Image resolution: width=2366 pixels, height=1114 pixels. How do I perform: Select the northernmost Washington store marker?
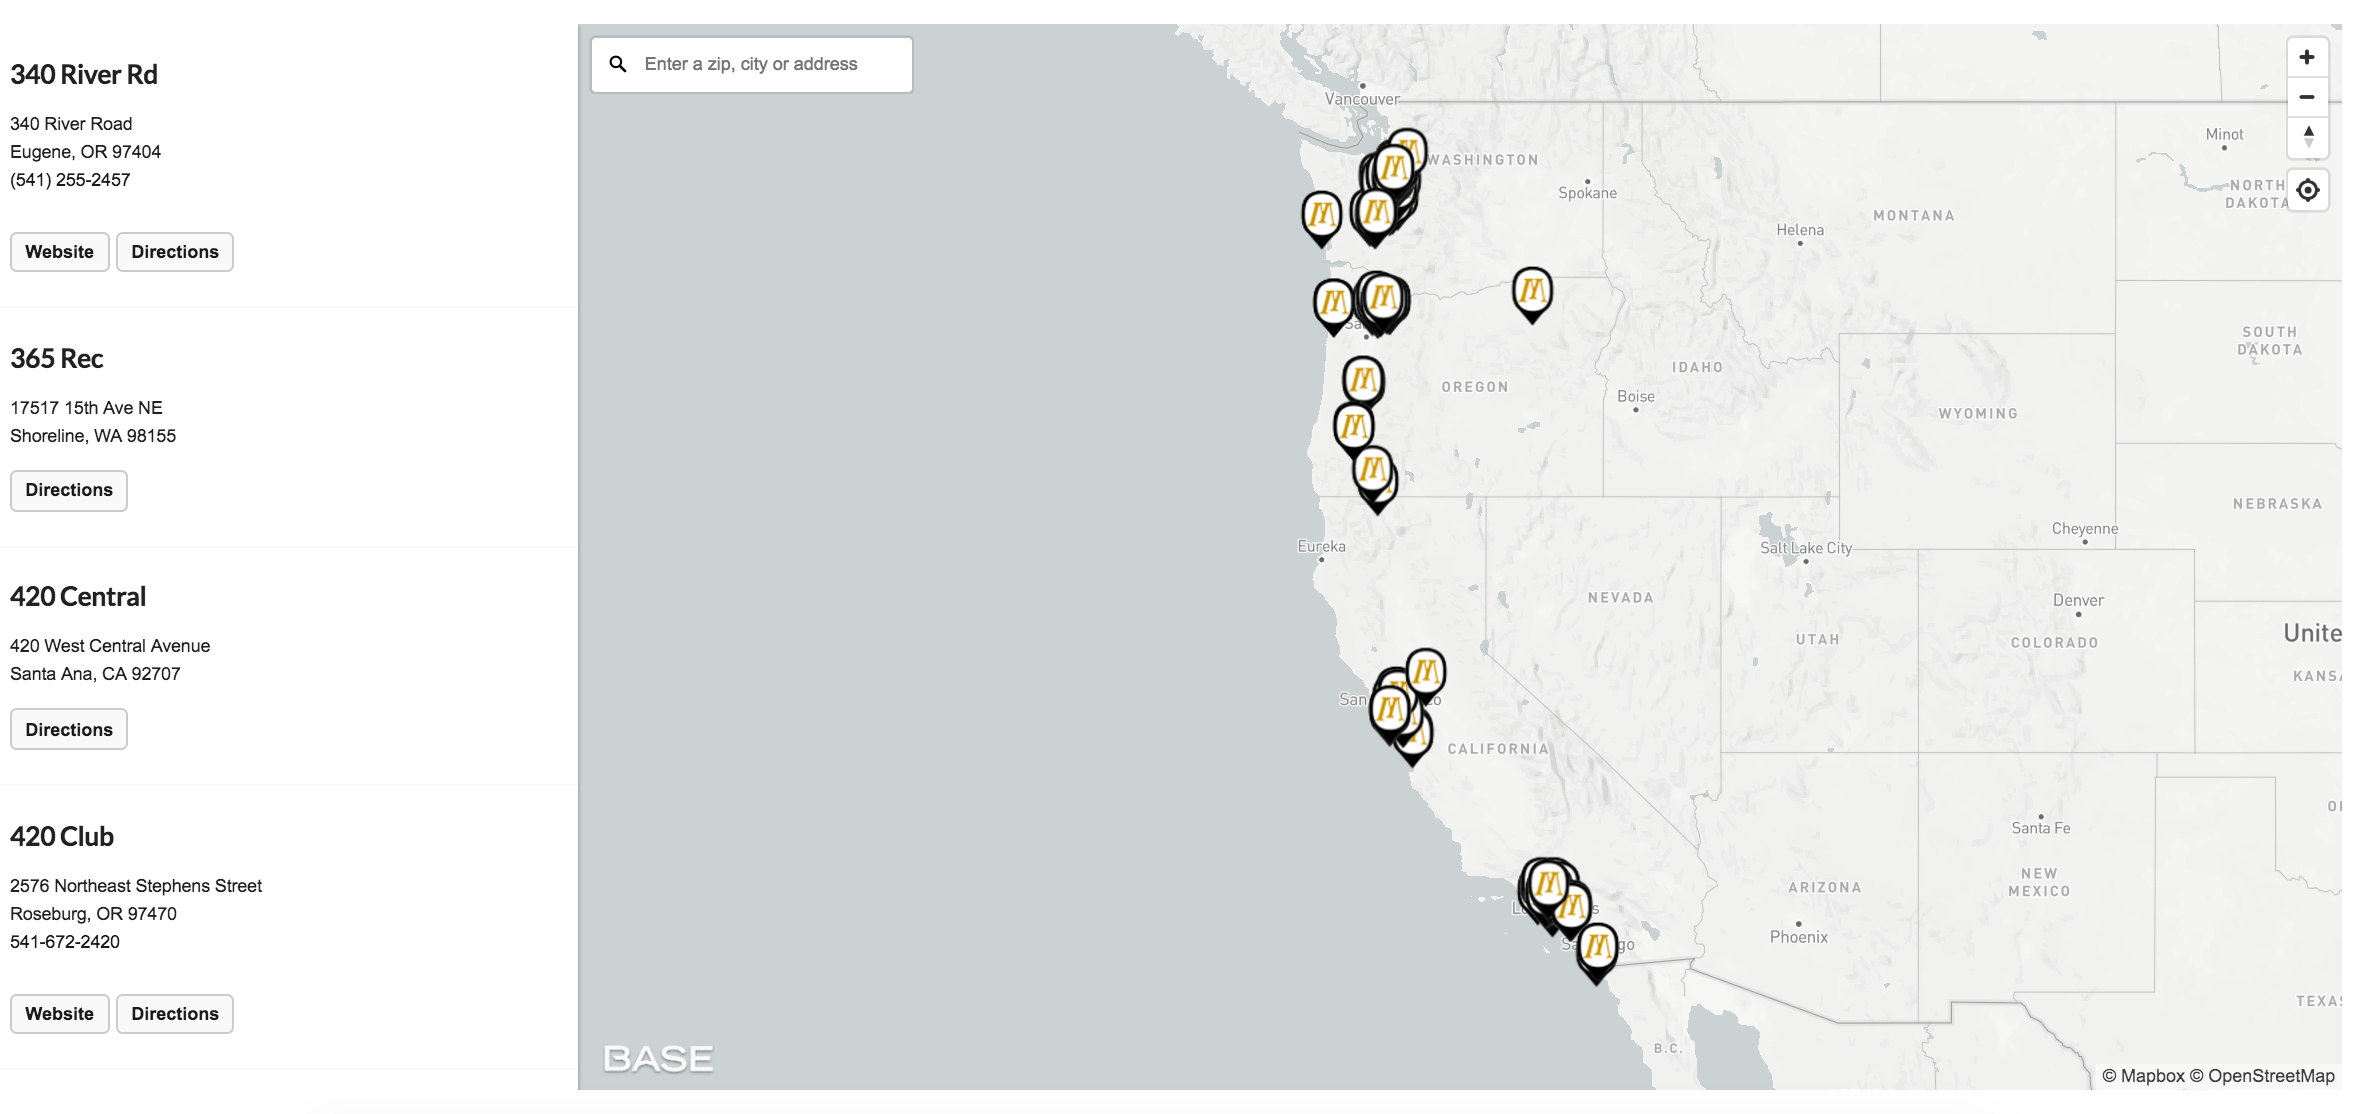pos(1407,148)
